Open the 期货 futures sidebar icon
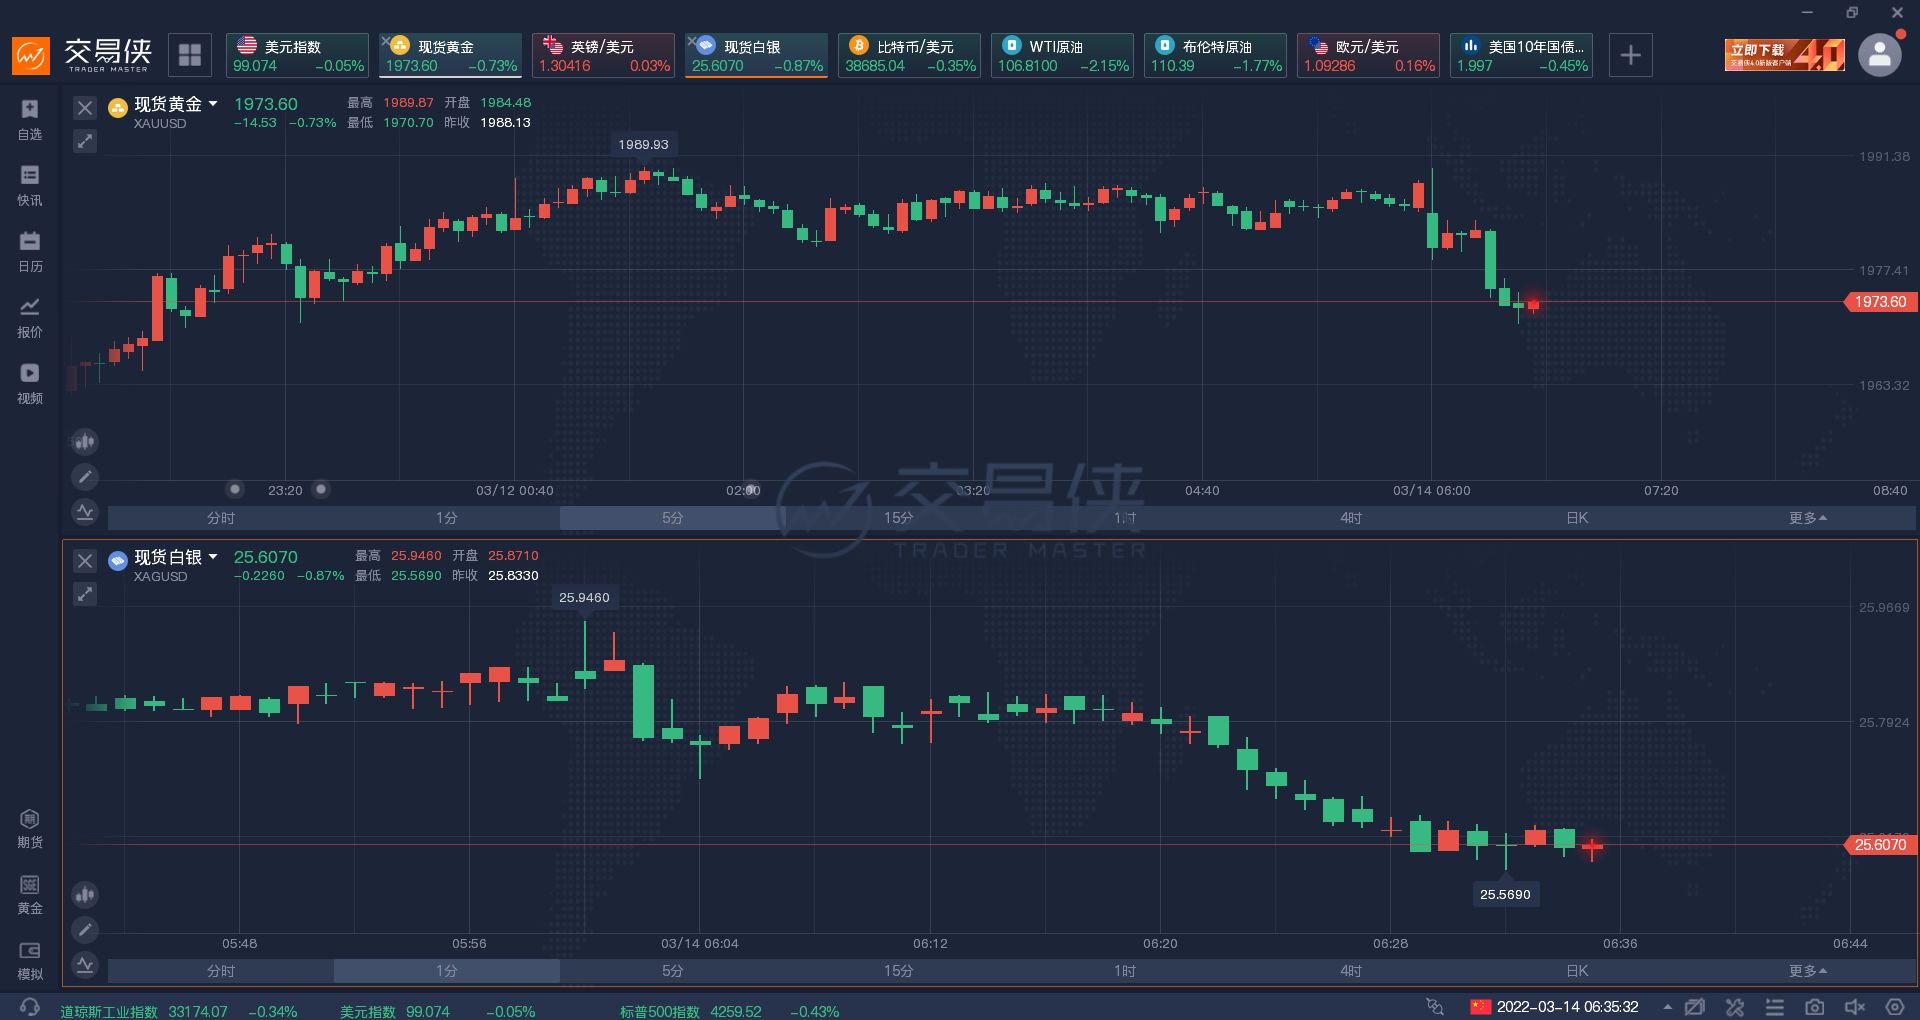Screen dimensions: 1920x1020 point(30,828)
